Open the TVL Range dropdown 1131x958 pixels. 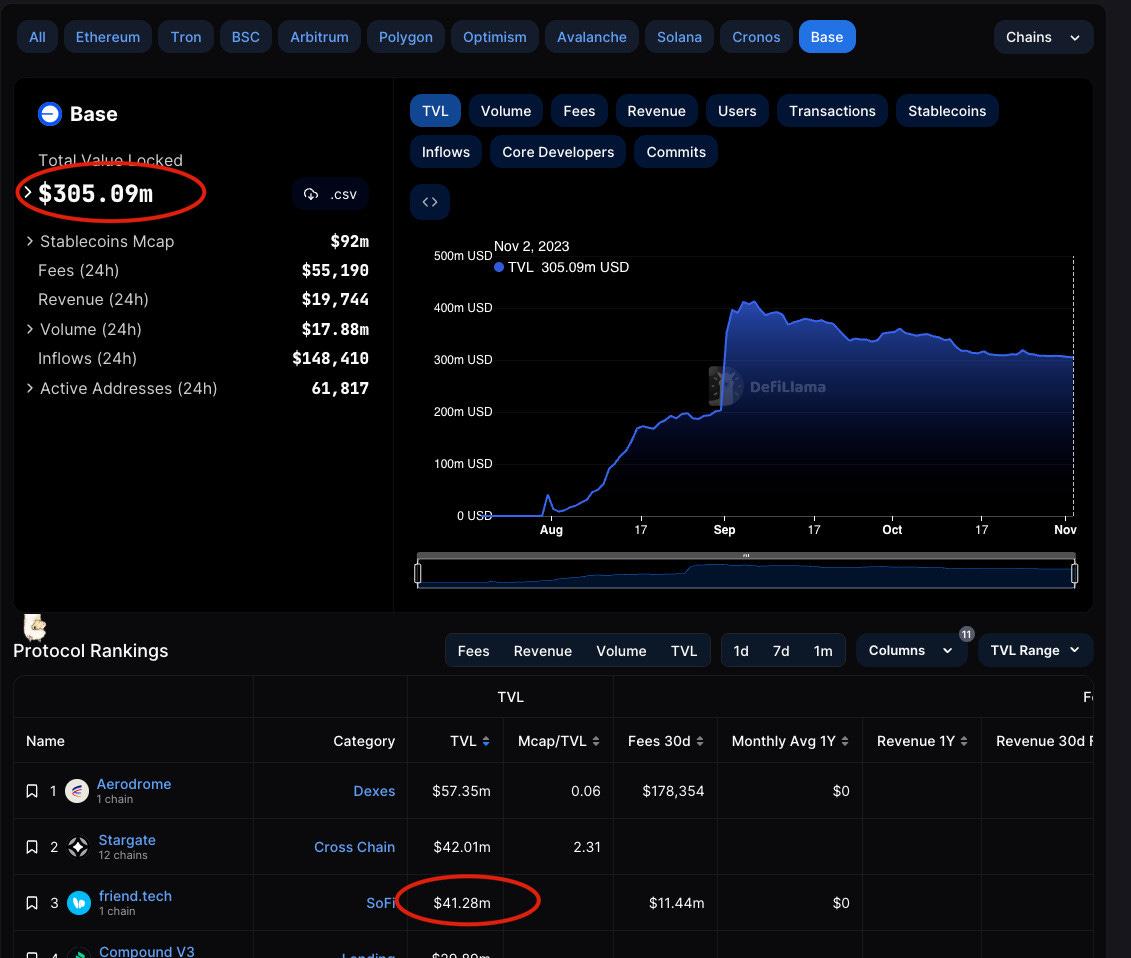[x=1036, y=651]
